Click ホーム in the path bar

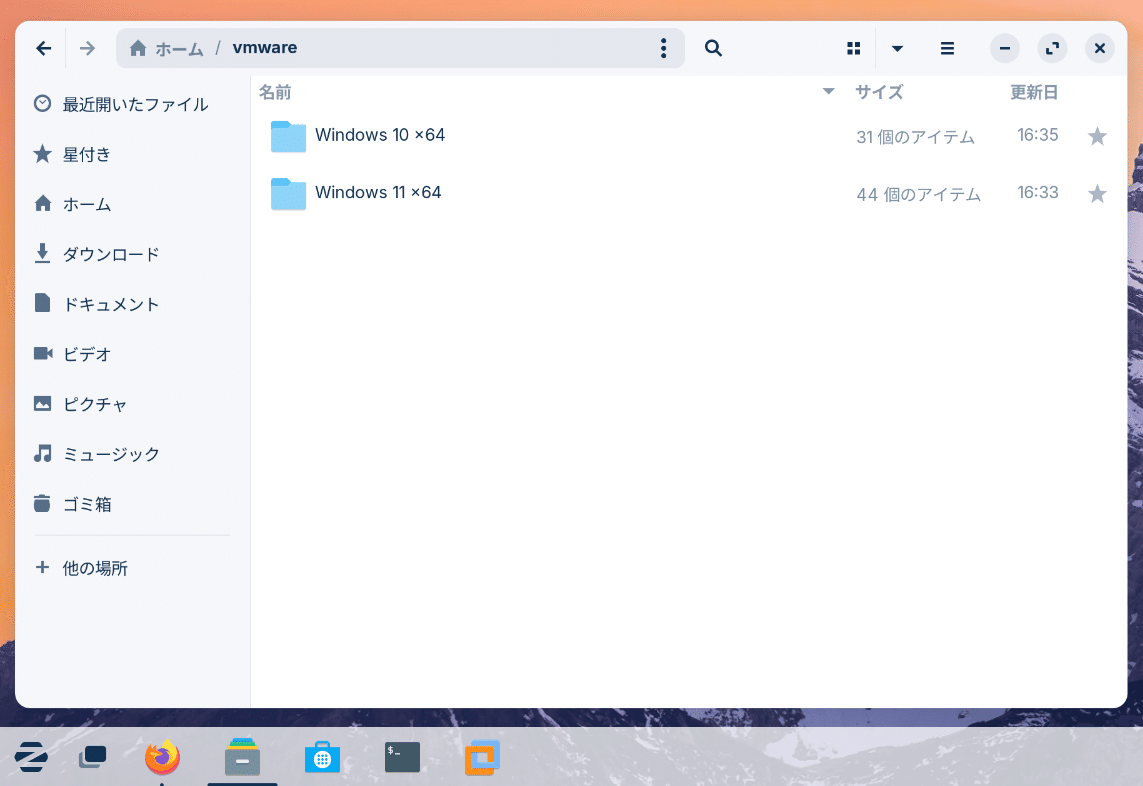[x=179, y=49]
